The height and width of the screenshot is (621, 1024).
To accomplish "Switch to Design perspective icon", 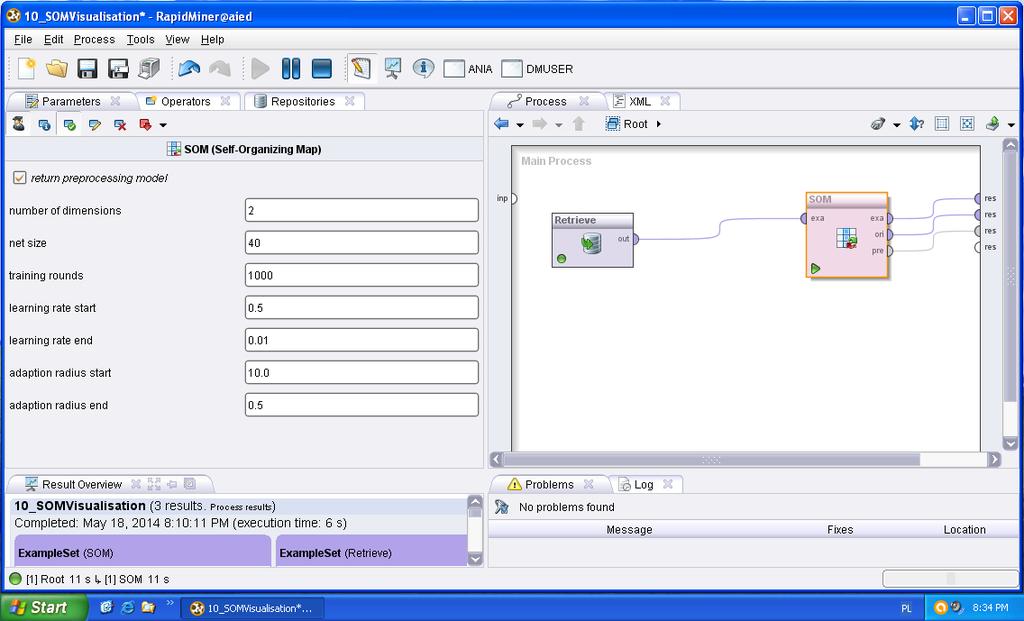I will pos(361,68).
